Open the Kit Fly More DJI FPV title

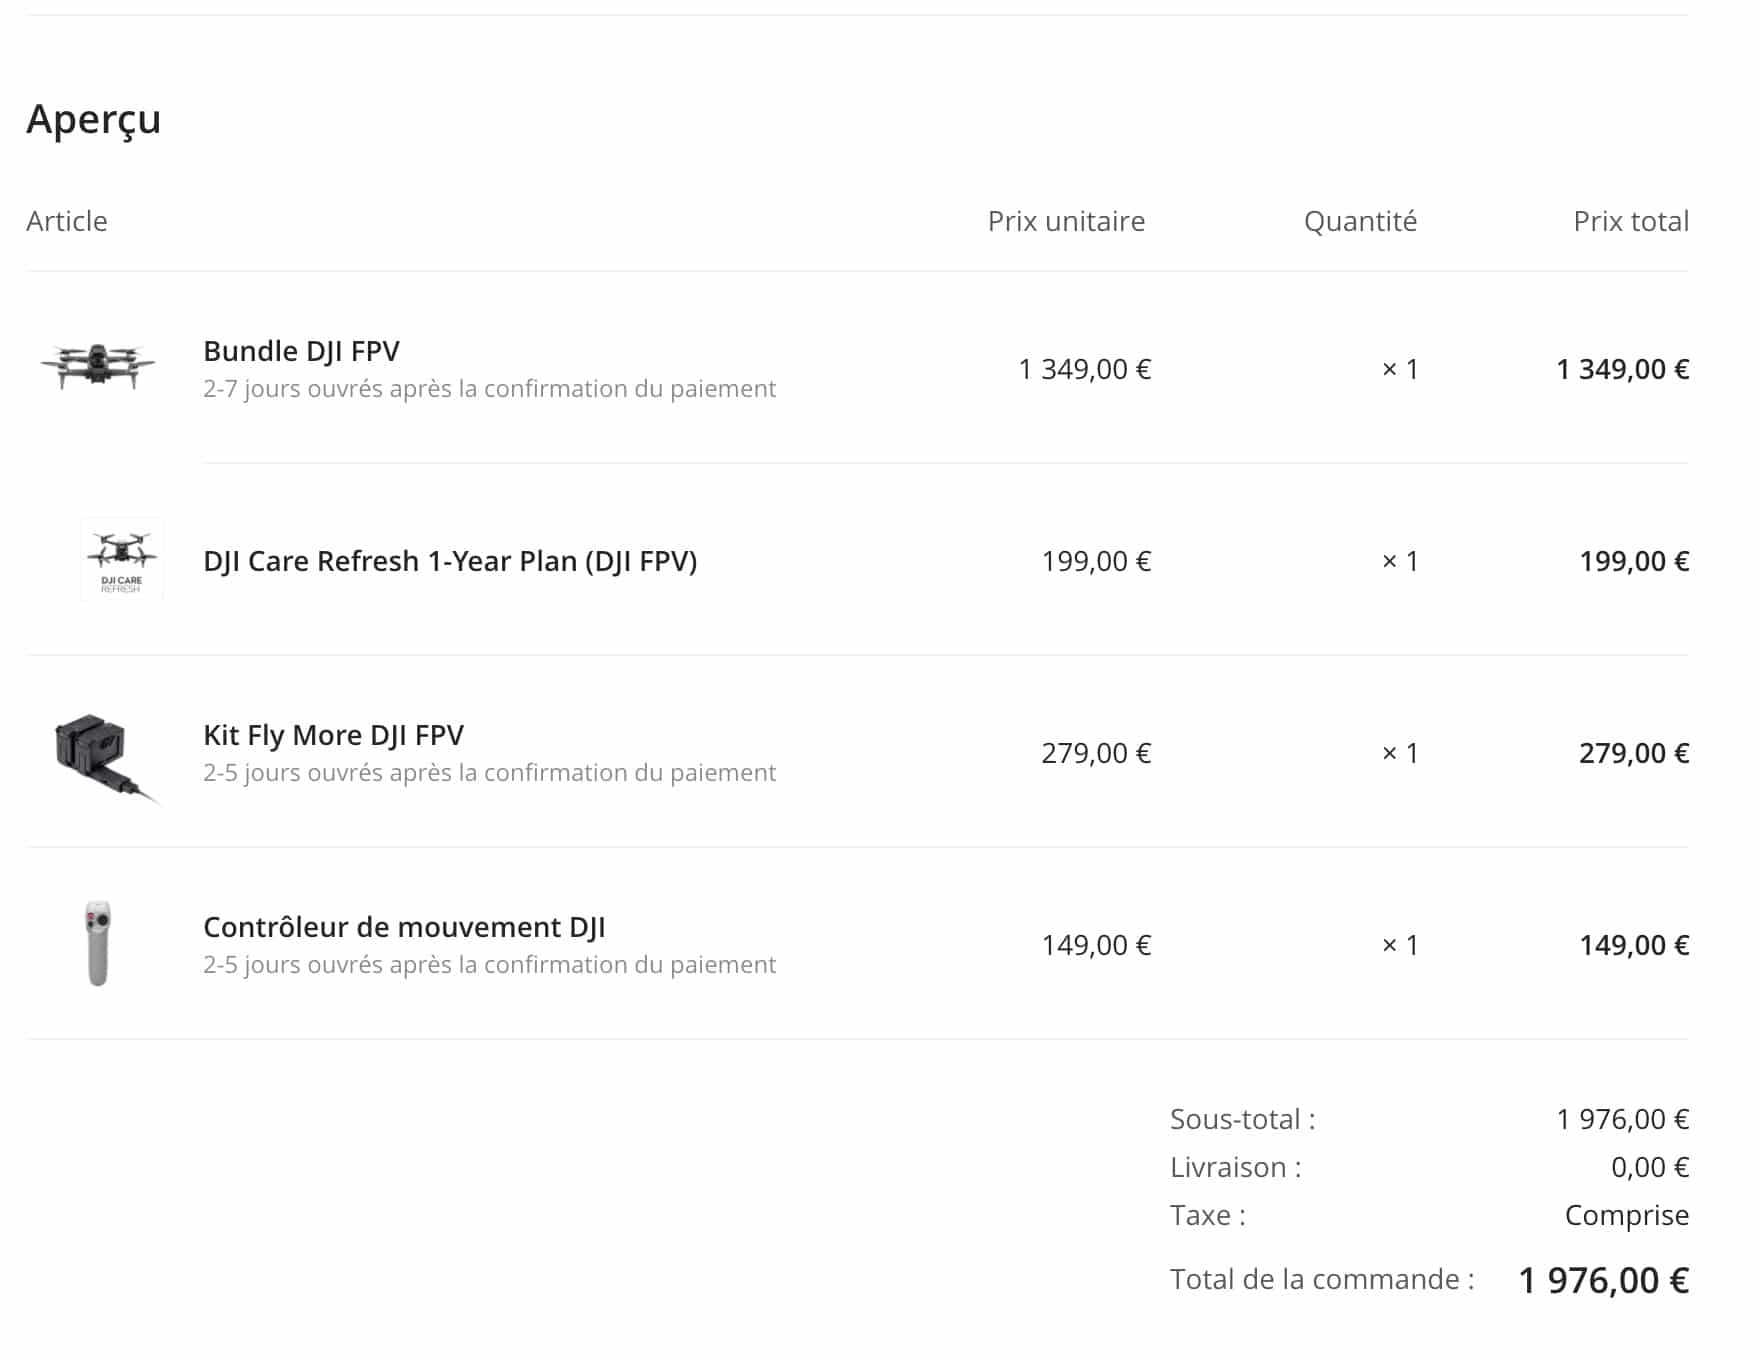[x=333, y=735]
